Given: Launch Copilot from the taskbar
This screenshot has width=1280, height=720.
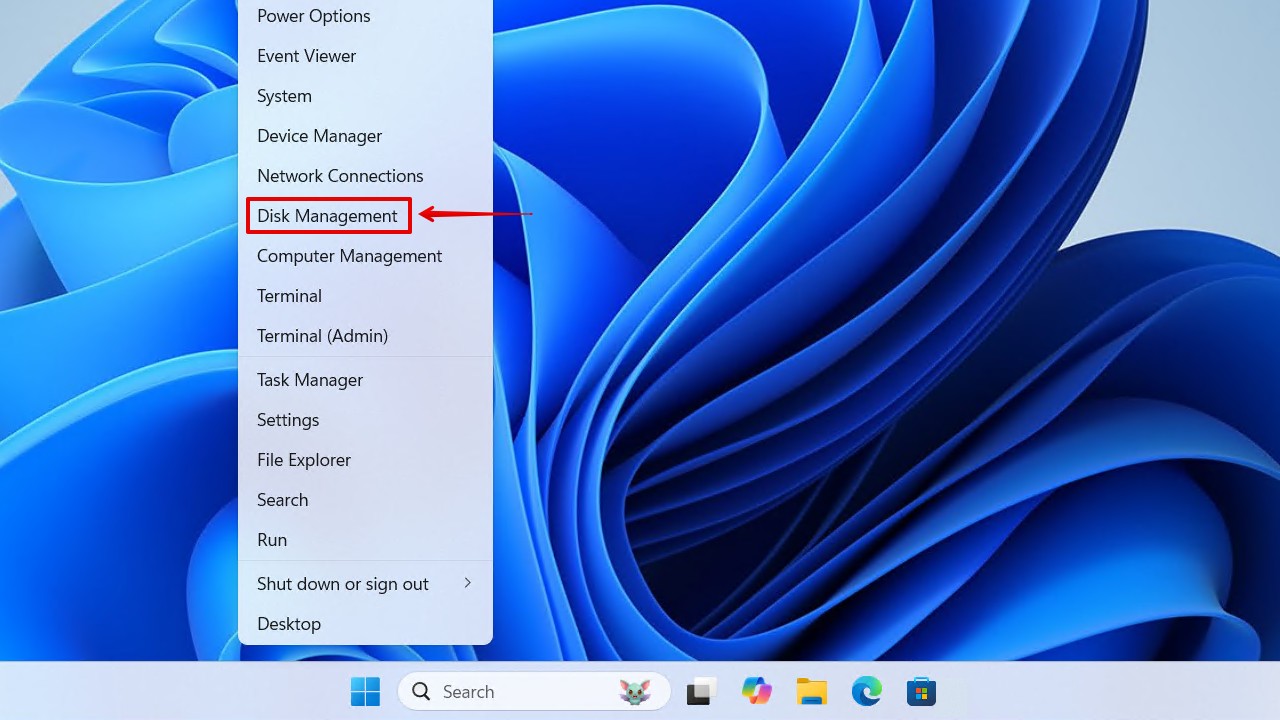Looking at the screenshot, I should point(757,691).
